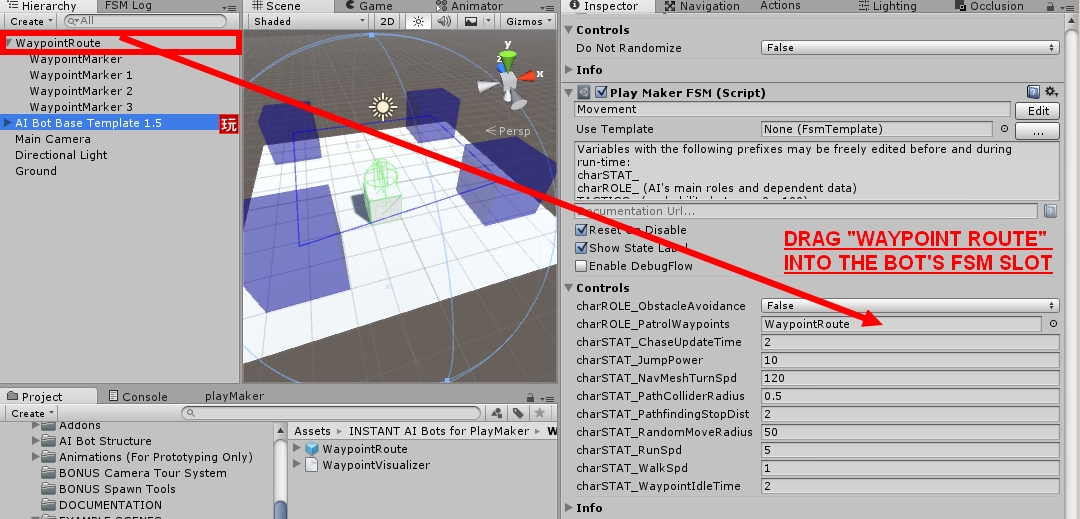Switch to Game tab
This screenshot has height=519, width=1080.
[x=368, y=6]
